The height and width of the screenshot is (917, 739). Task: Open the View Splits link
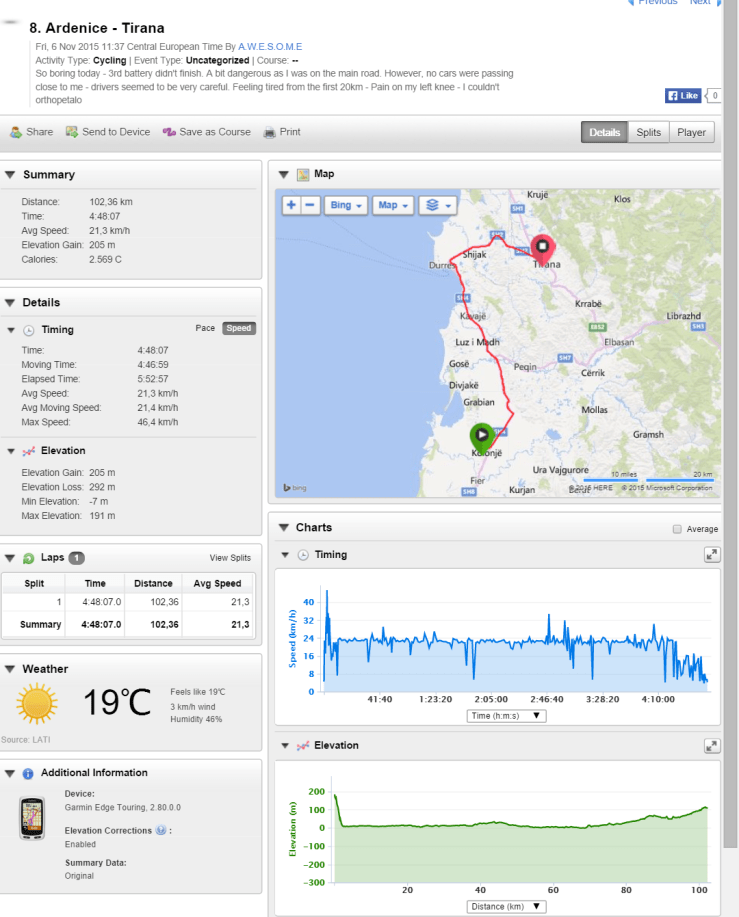tap(230, 558)
